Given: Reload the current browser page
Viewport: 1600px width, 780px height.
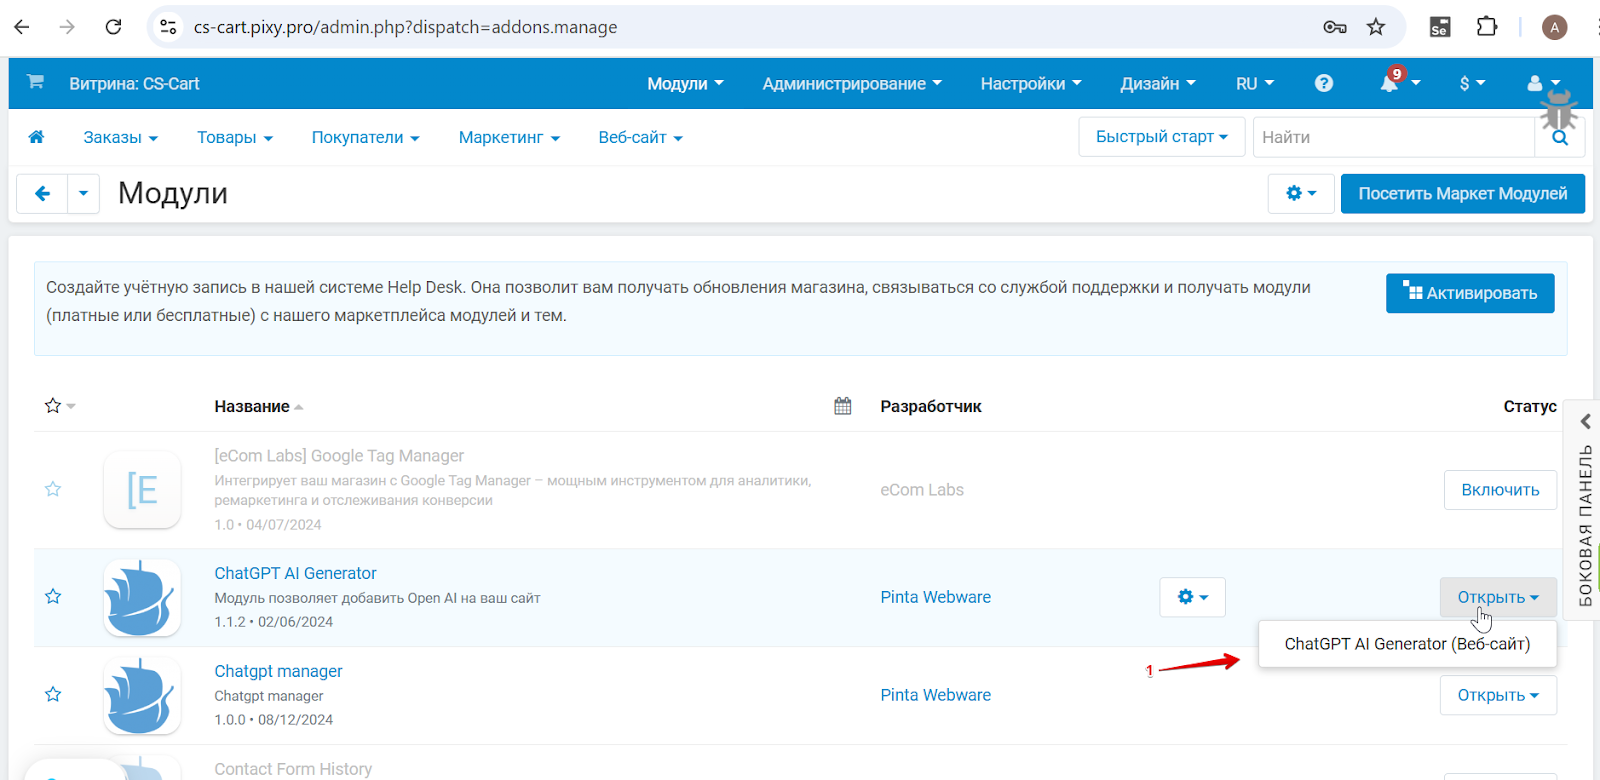Looking at the screenshot, I should click(113, 27).
